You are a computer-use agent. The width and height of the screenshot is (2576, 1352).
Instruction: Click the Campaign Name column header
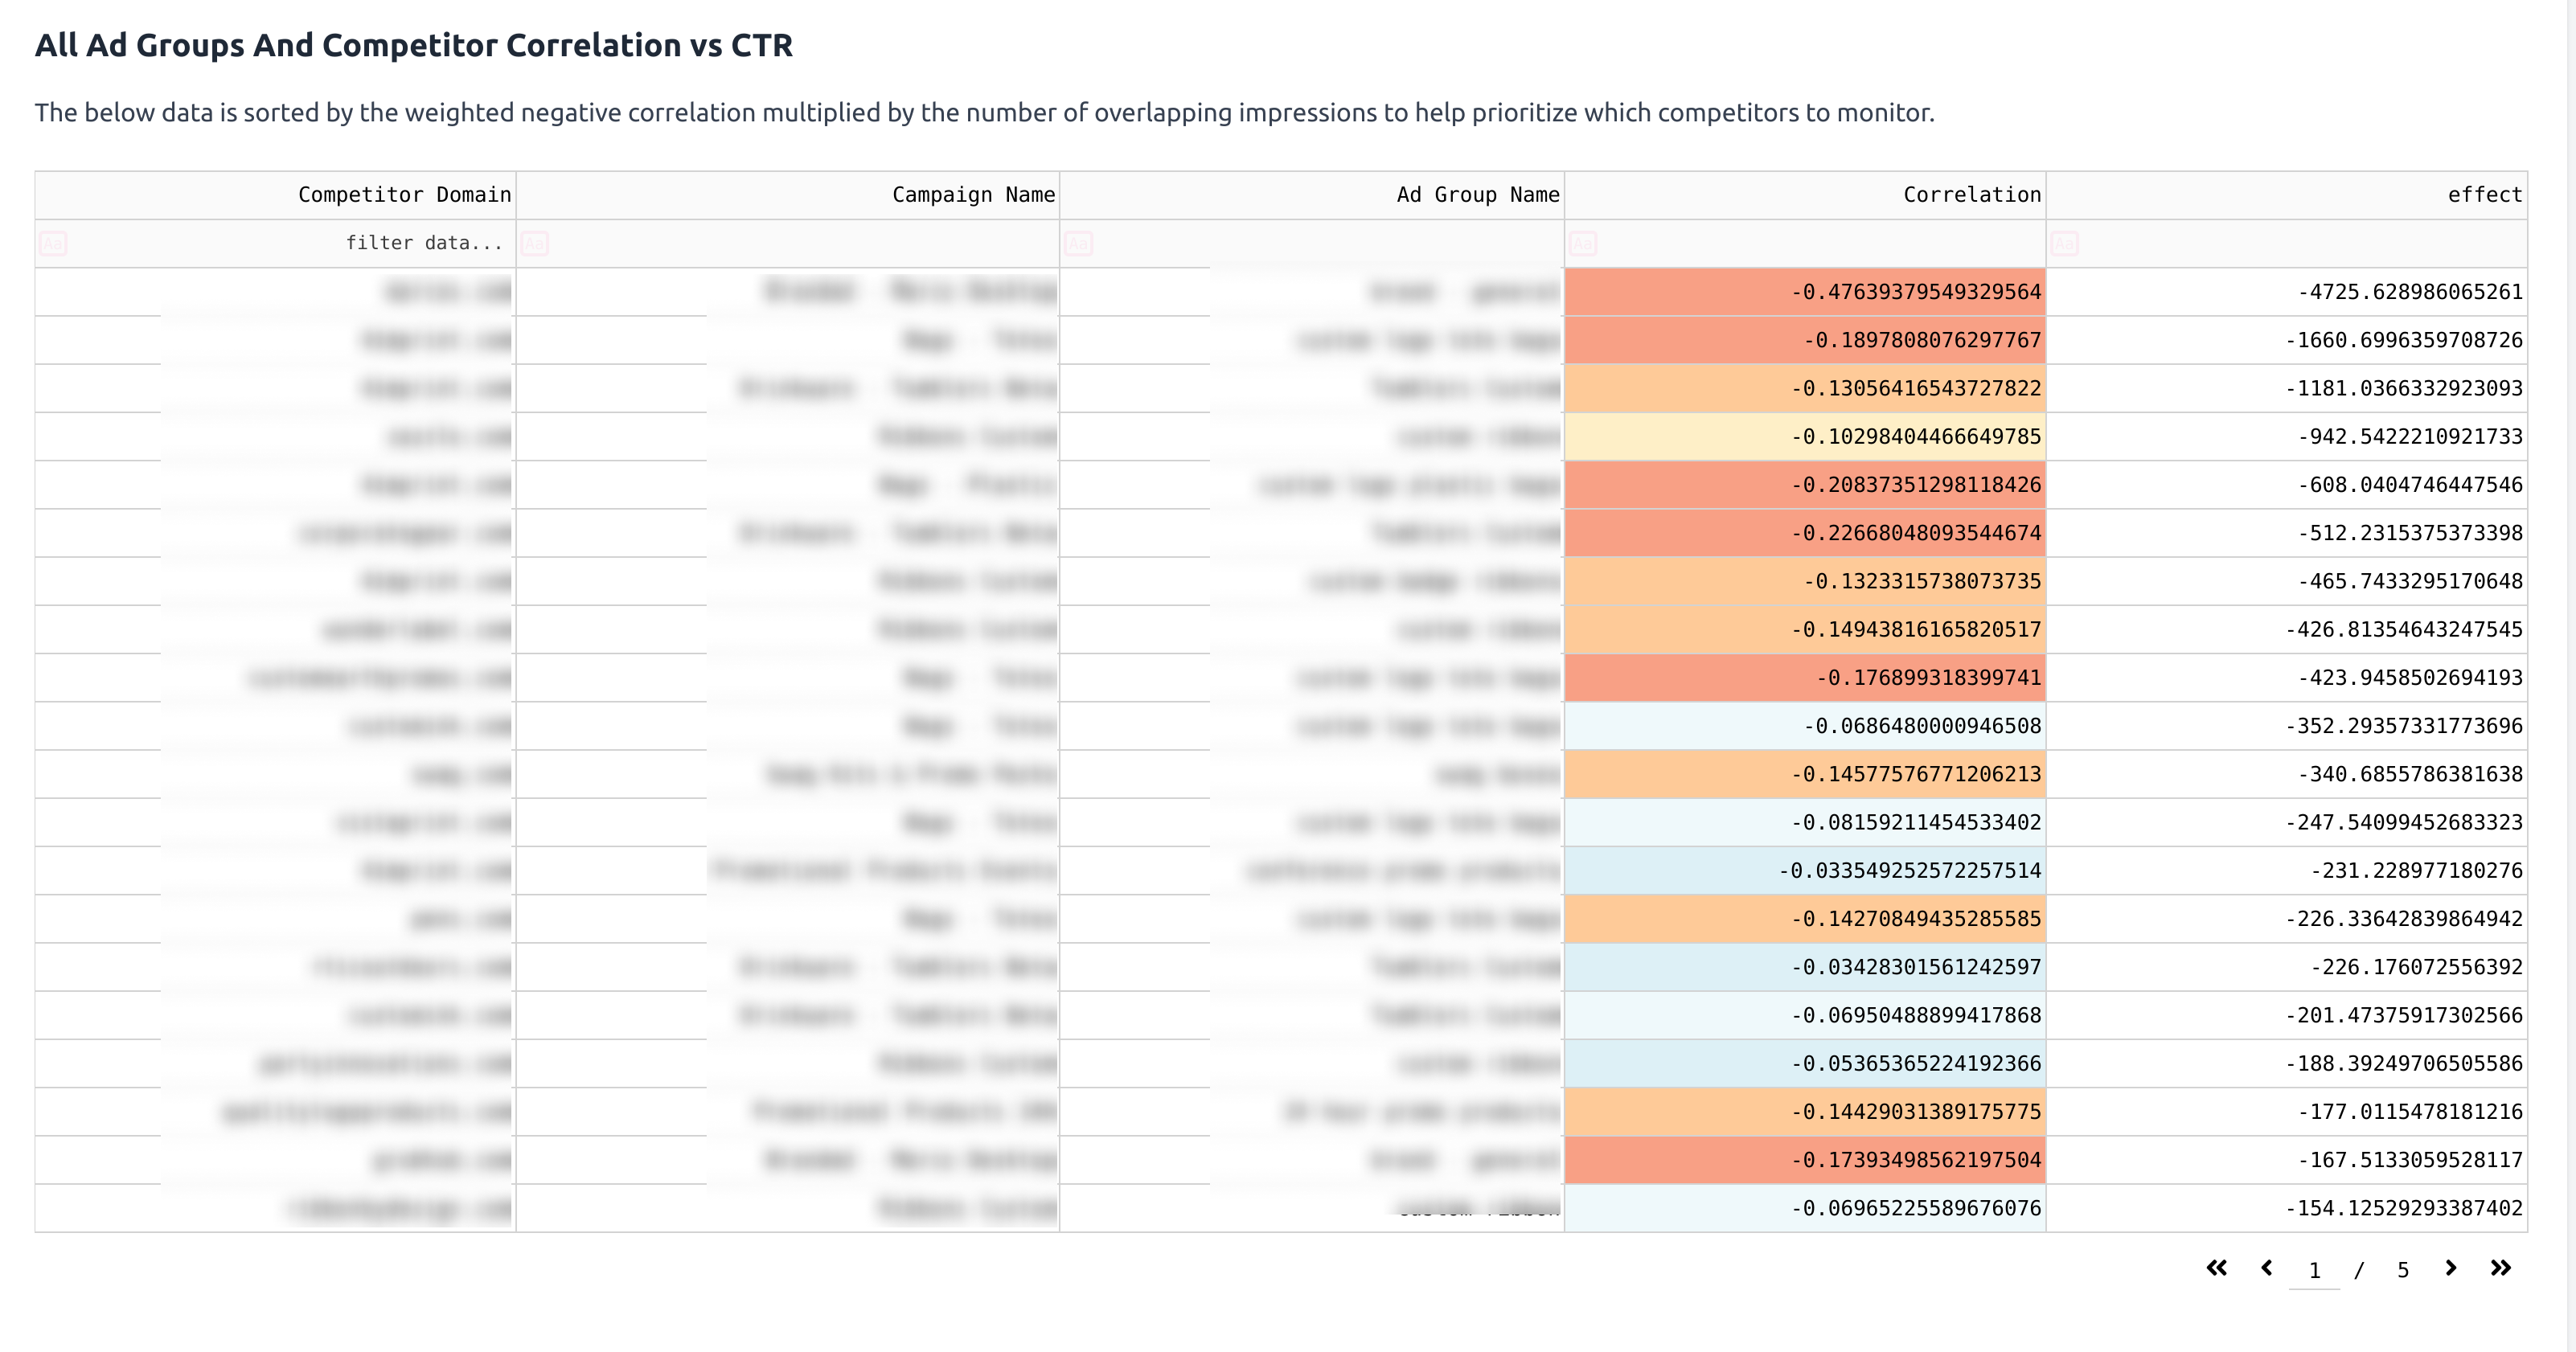[x=972, y=195]
